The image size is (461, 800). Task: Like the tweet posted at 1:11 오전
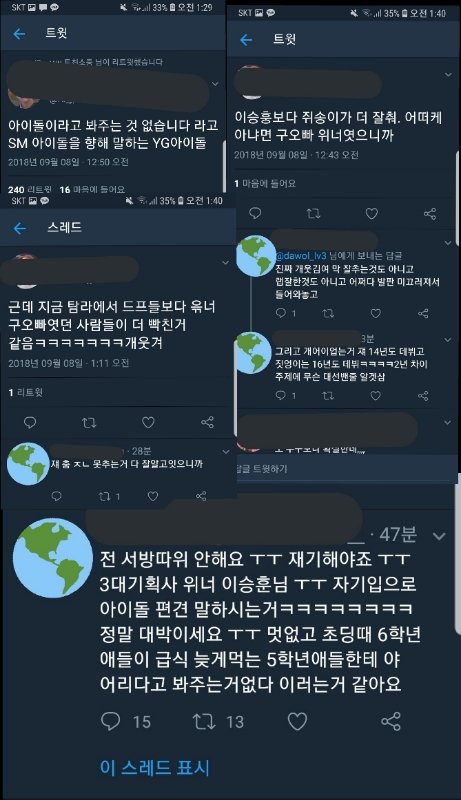click(x=148, y=422)
